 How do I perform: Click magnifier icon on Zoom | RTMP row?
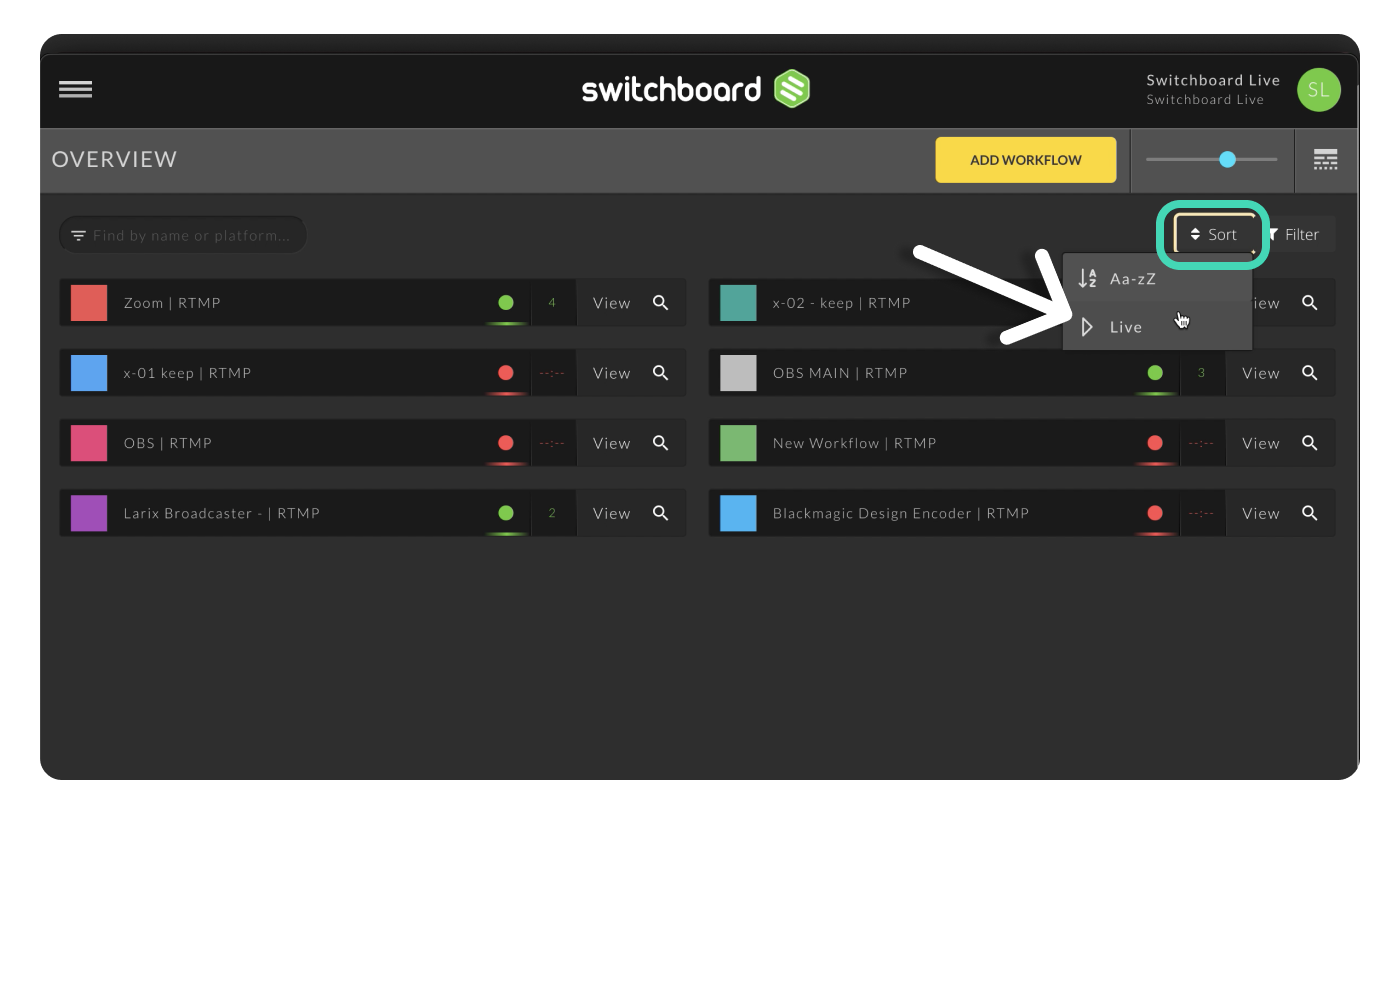(x=661, y=302)
